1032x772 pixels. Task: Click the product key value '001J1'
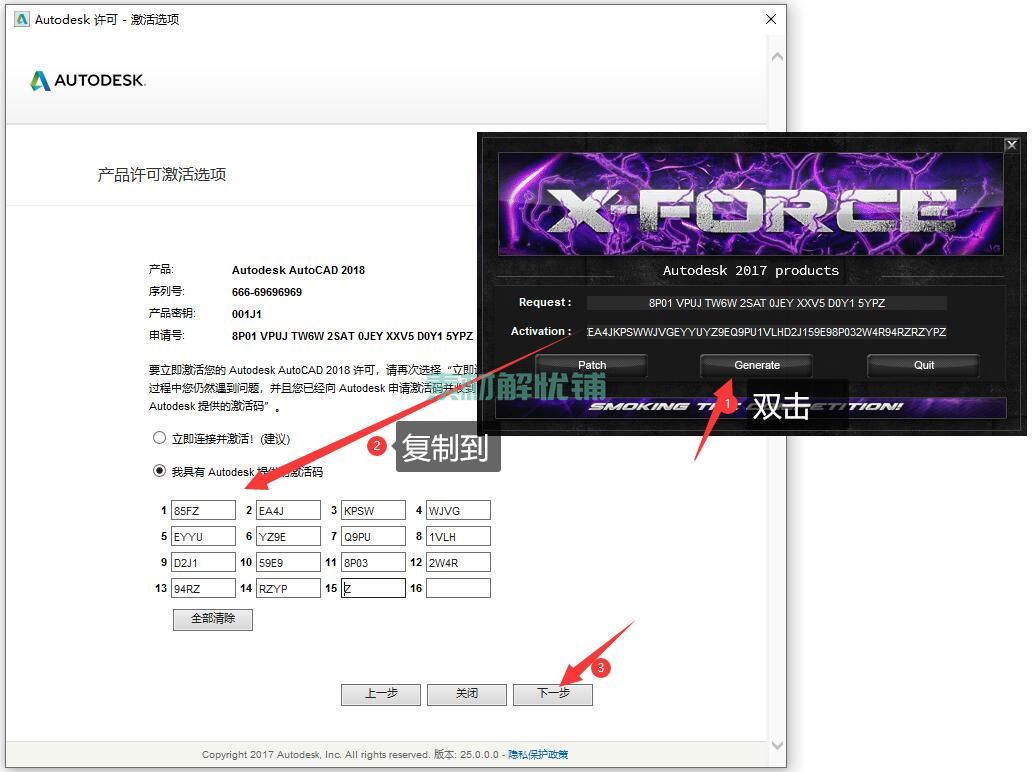tap(247, 314)
